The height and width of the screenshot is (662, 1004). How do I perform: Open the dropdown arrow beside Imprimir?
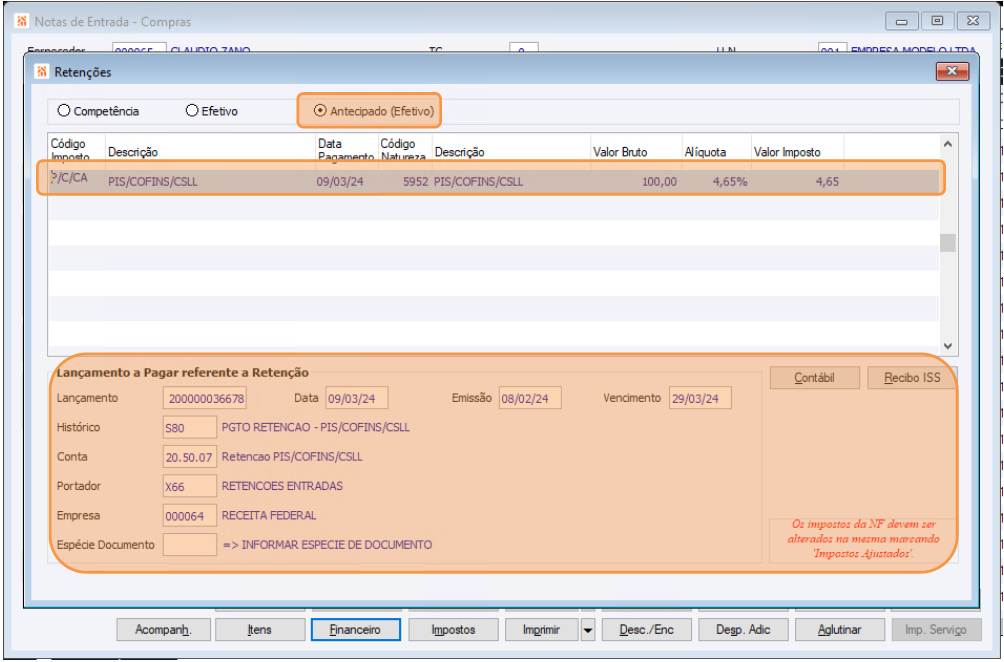coord(588,630)
